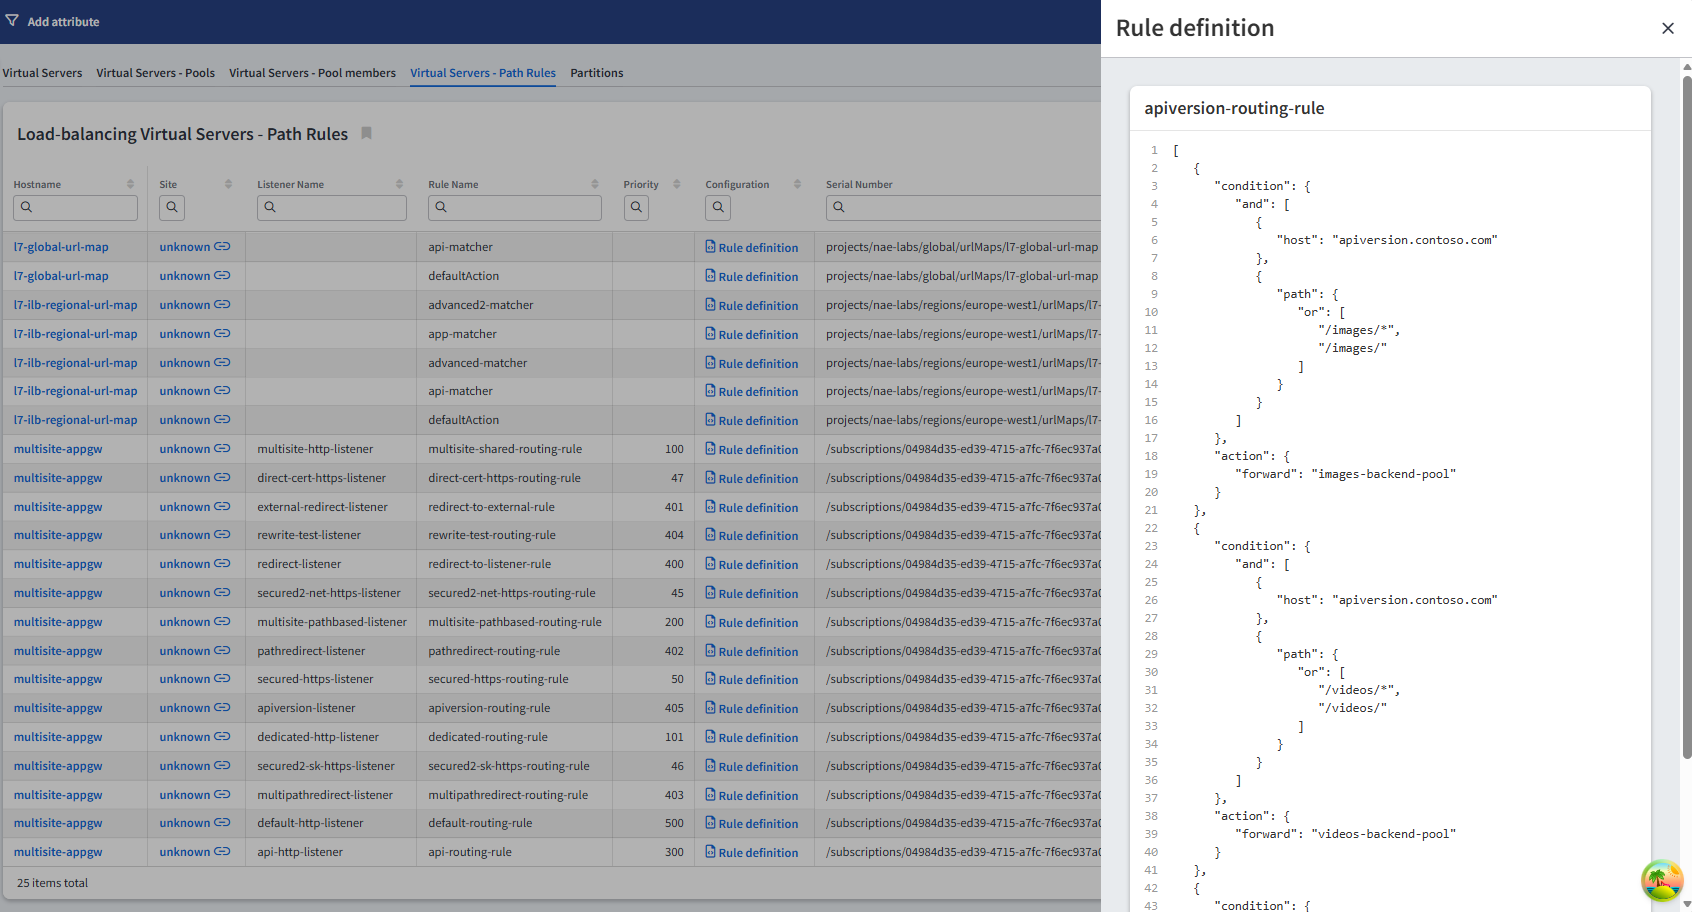
Task: Open the Site column search icon
Action: pos(172,207)
